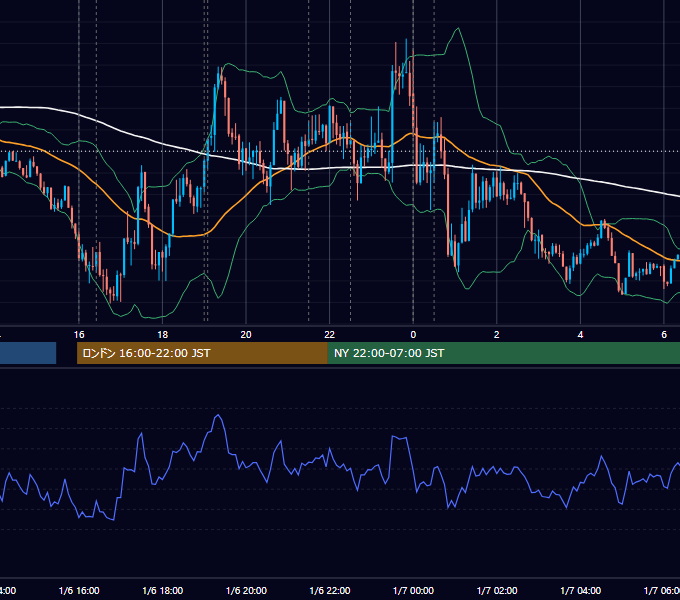680x600 pixels.
Task: Click hour label 6 on upper chart axis
Action: 664,335
